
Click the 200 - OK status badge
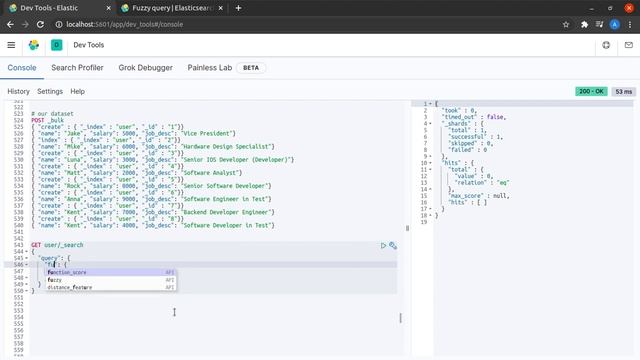click(x=591, y=91)
